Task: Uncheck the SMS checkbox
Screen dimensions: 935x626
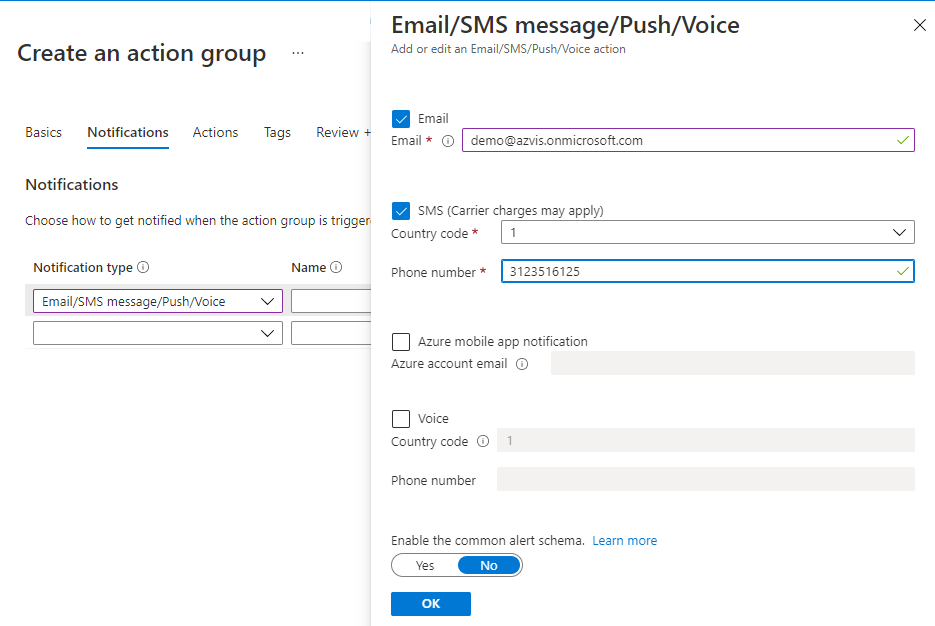Action: [x=402, y=211]
